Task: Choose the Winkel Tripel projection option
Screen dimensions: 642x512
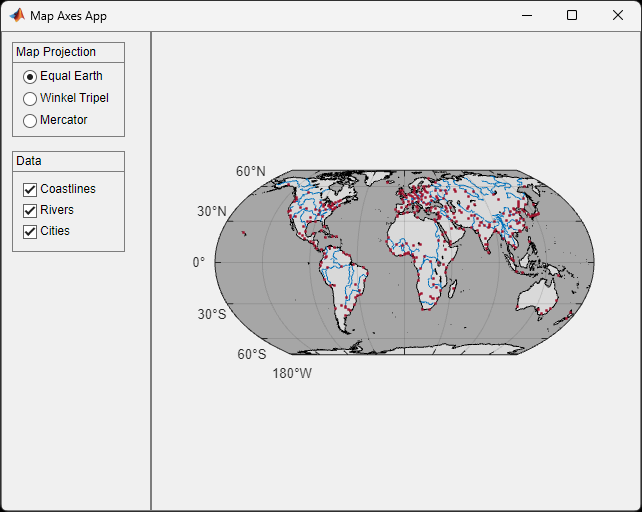Action: pyautogui.click(x=30, y=98)
